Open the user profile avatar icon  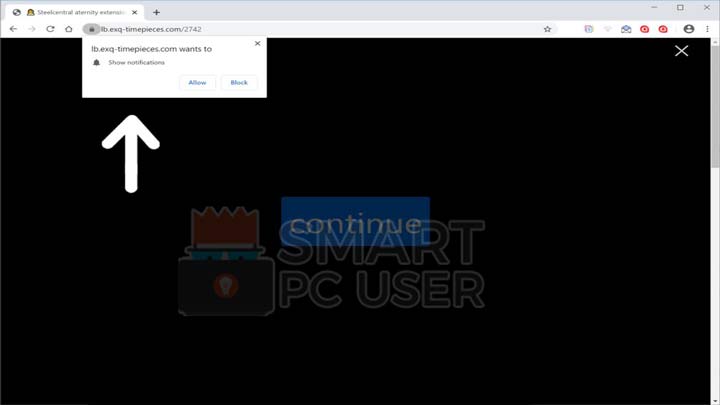coord(689,29)
